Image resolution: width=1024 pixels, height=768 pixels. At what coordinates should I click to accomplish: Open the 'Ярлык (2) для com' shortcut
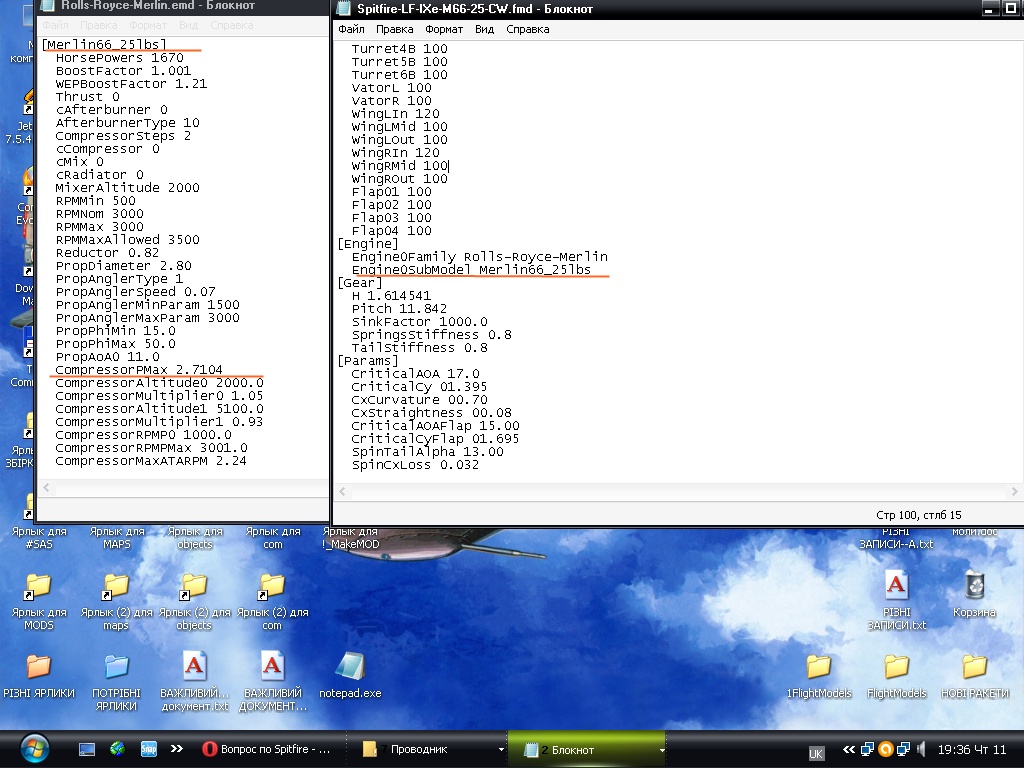[272, 601]
